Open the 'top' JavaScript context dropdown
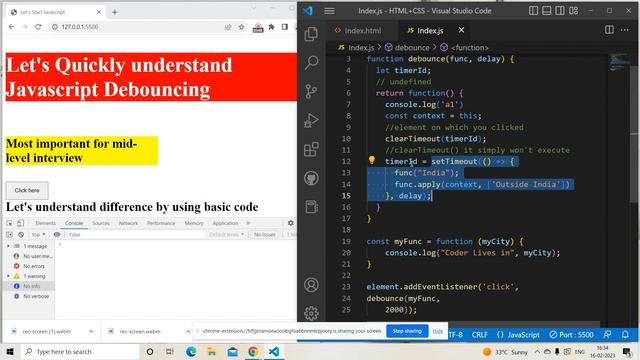640x360 pixels. 38,235
